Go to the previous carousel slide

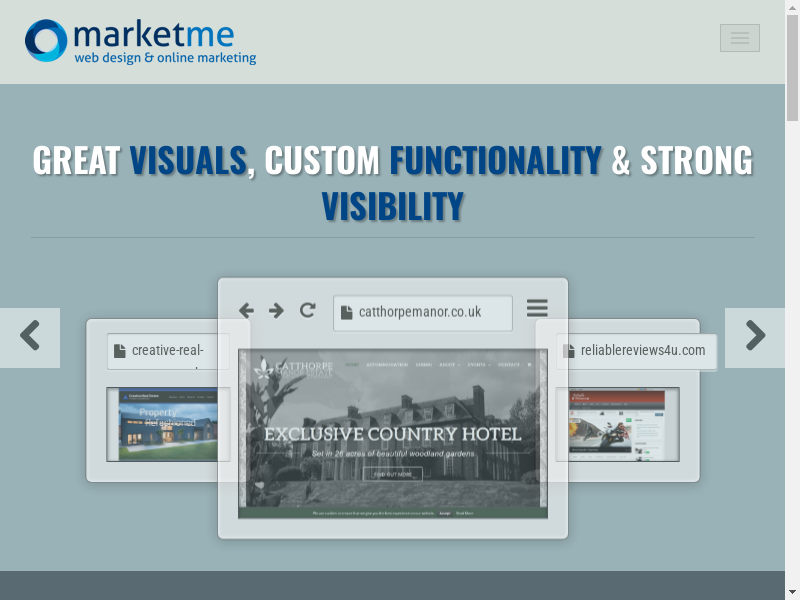coord(30,337)
